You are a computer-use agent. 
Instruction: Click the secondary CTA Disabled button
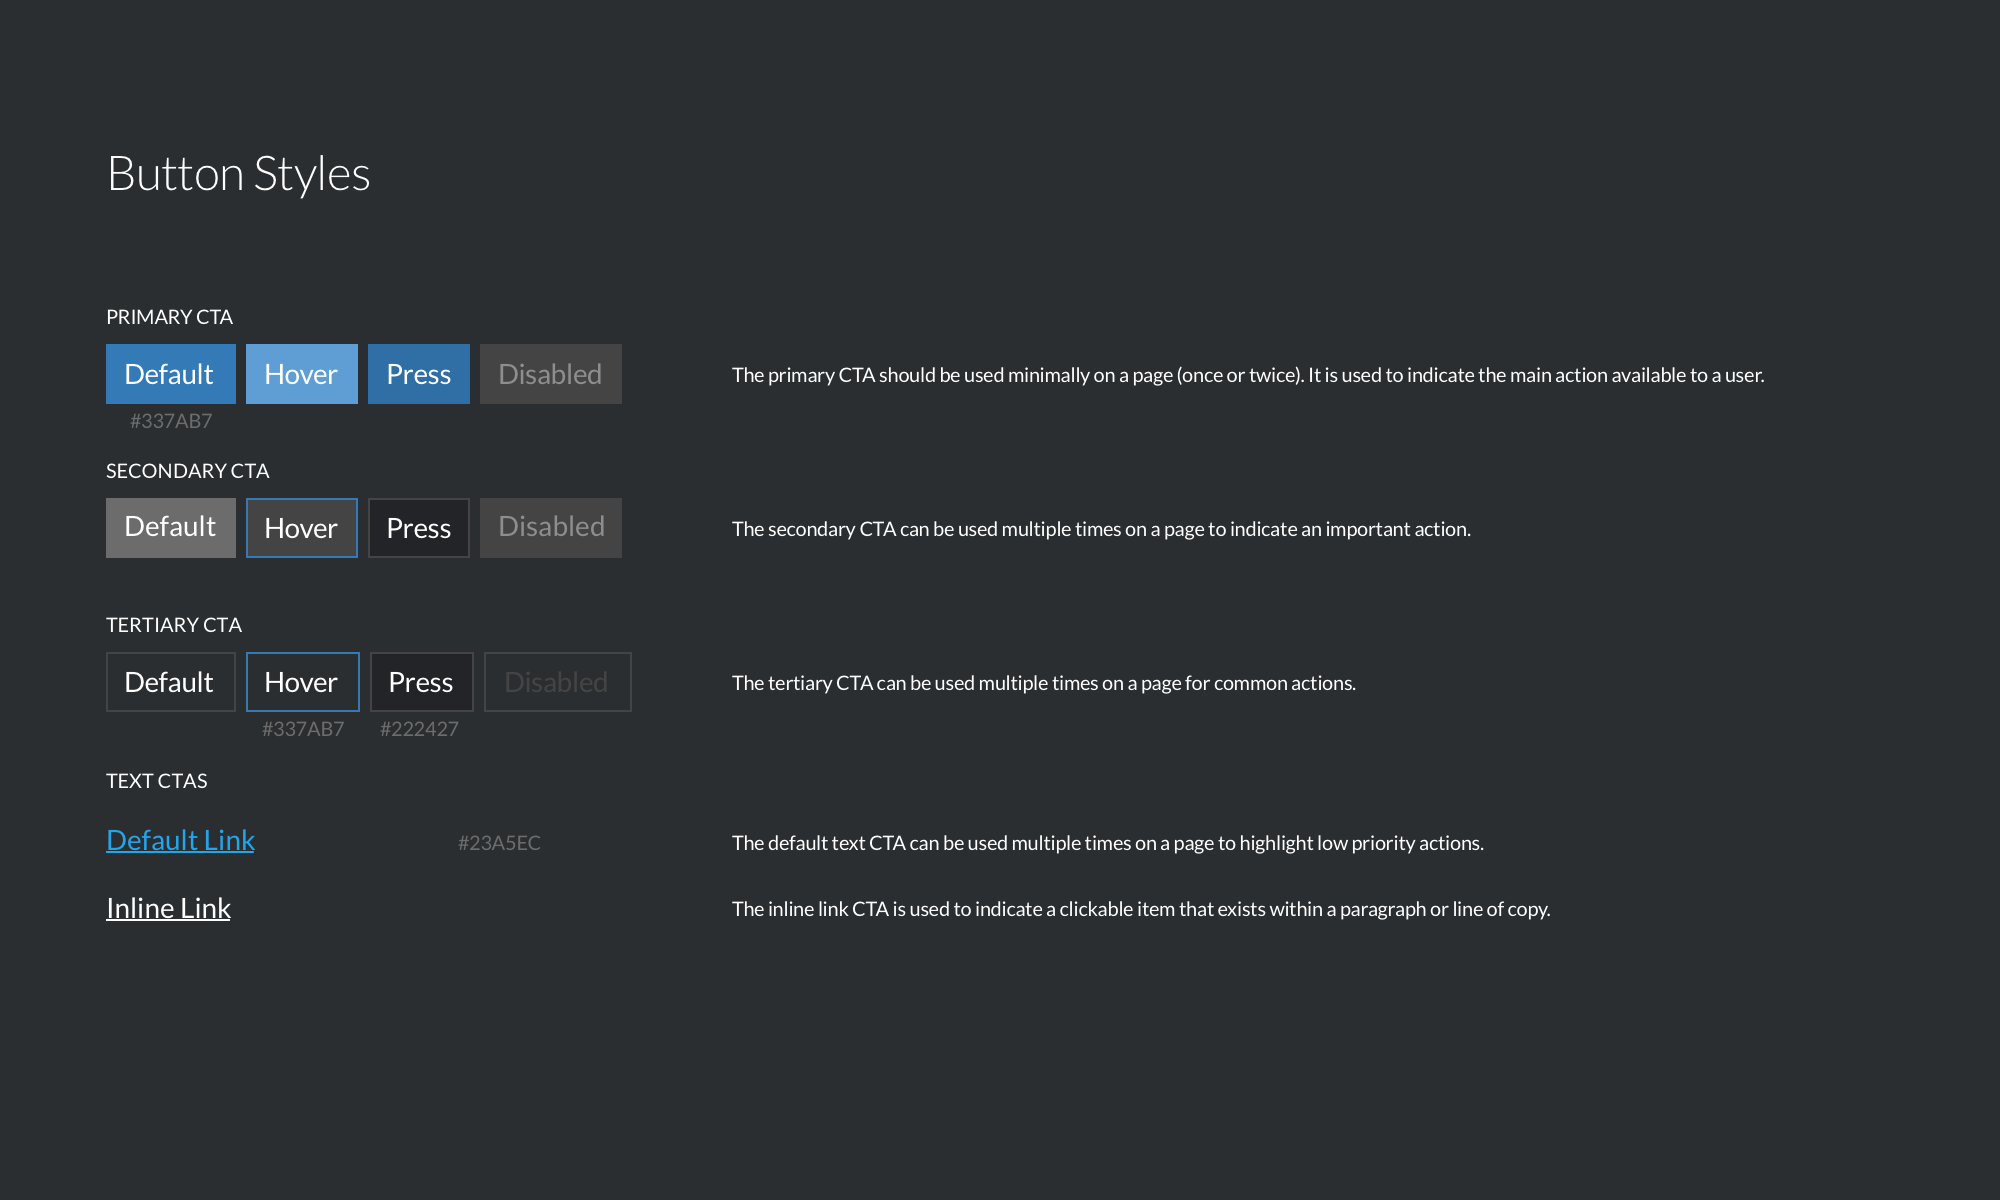pos(550,527)
